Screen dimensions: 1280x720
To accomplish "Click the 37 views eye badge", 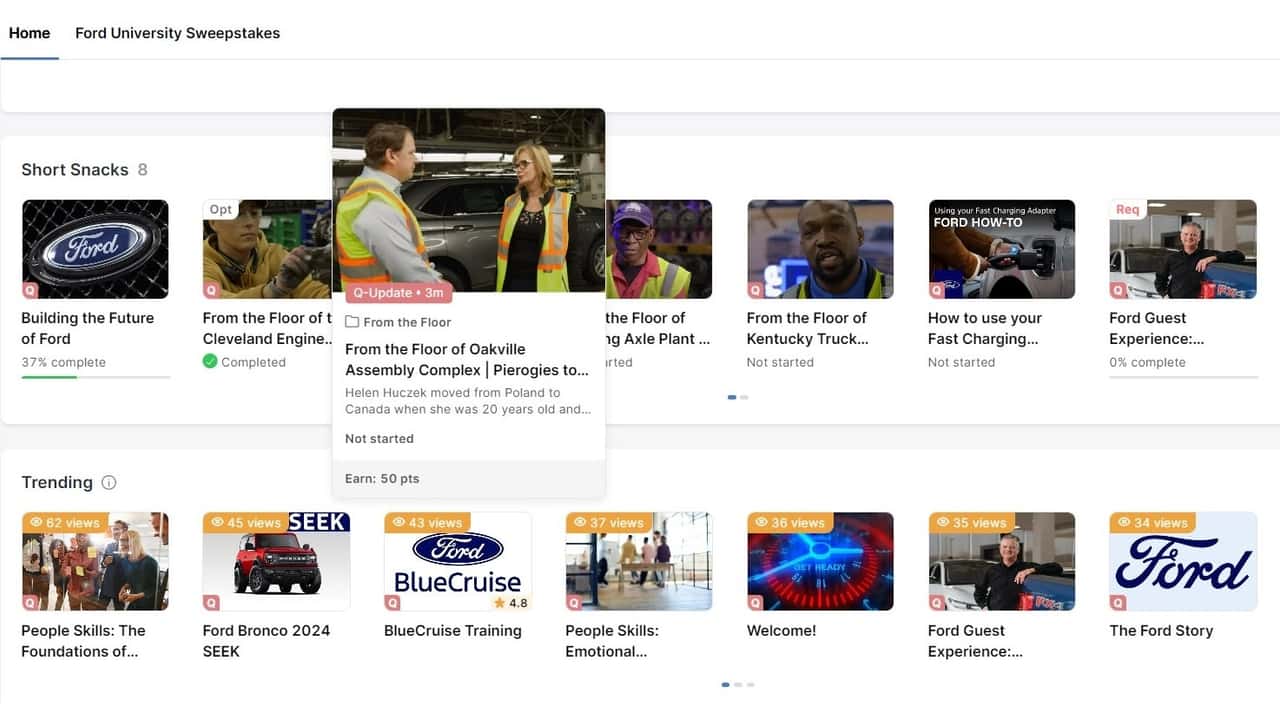I will click(609, 522).
